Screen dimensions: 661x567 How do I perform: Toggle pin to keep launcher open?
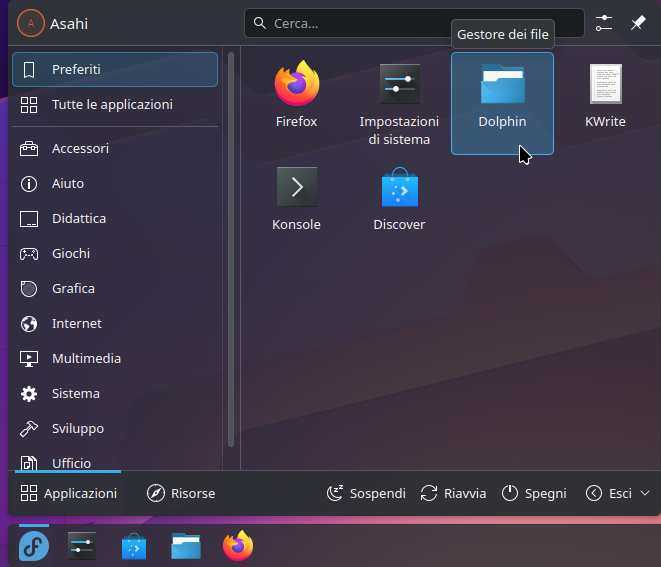coord(638,23)
